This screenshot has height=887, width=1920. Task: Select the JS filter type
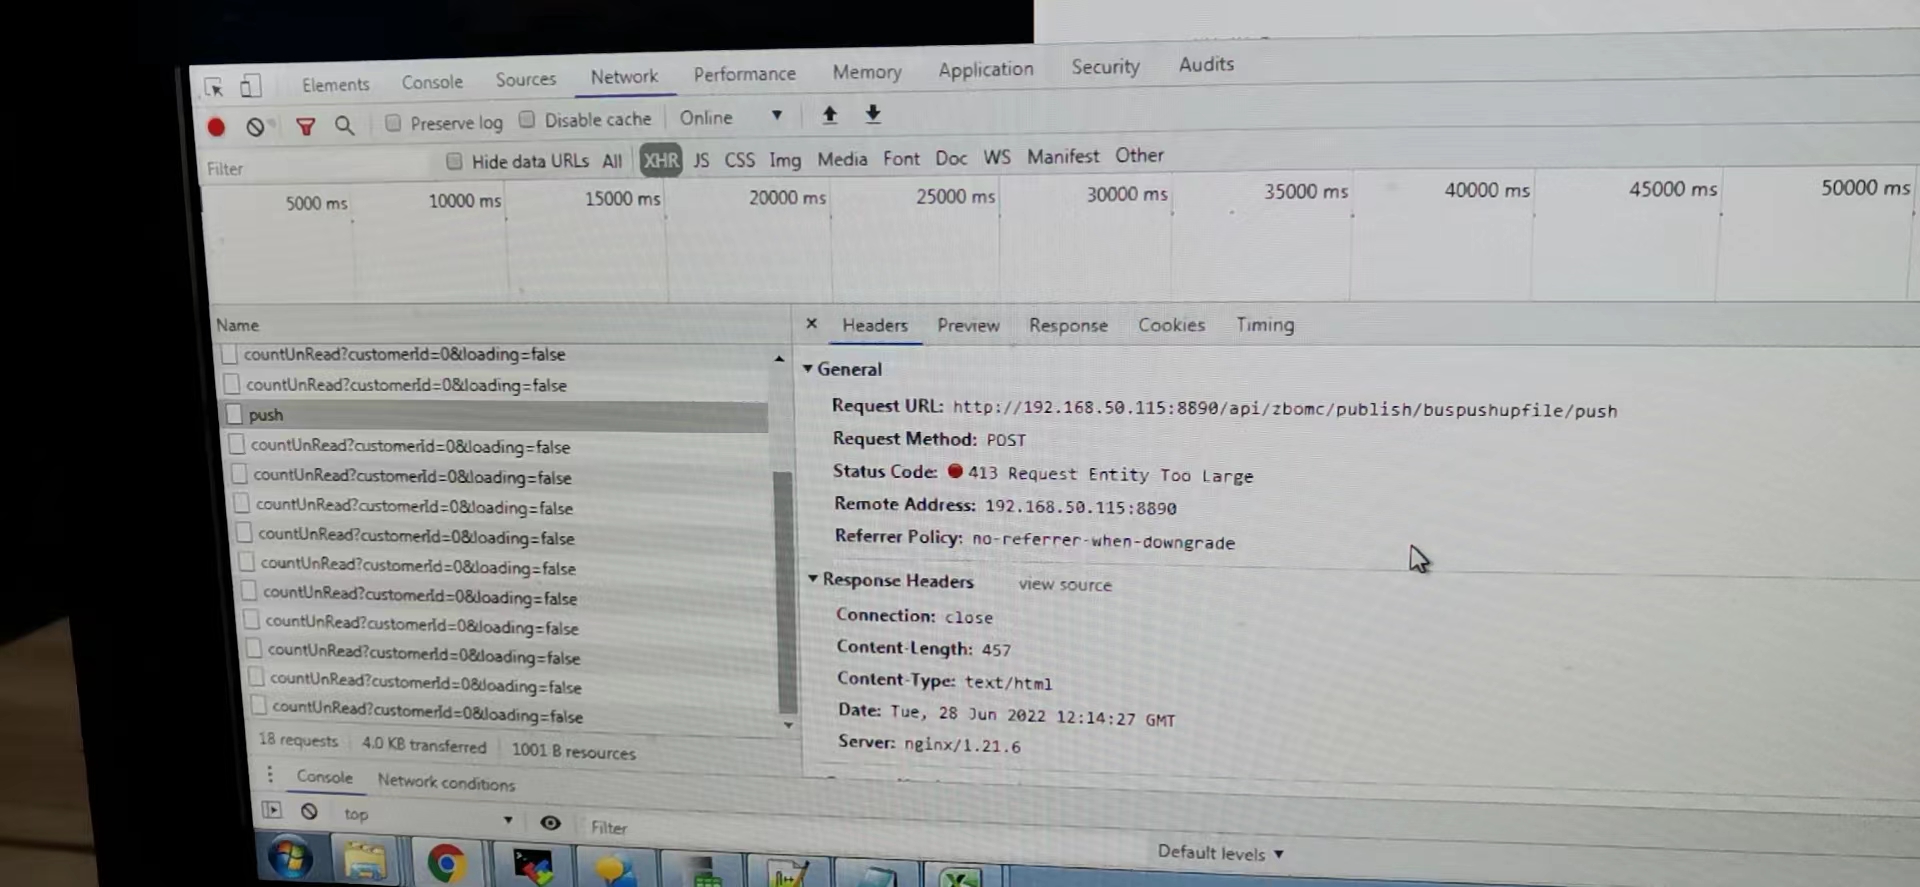tap(701, 160)
